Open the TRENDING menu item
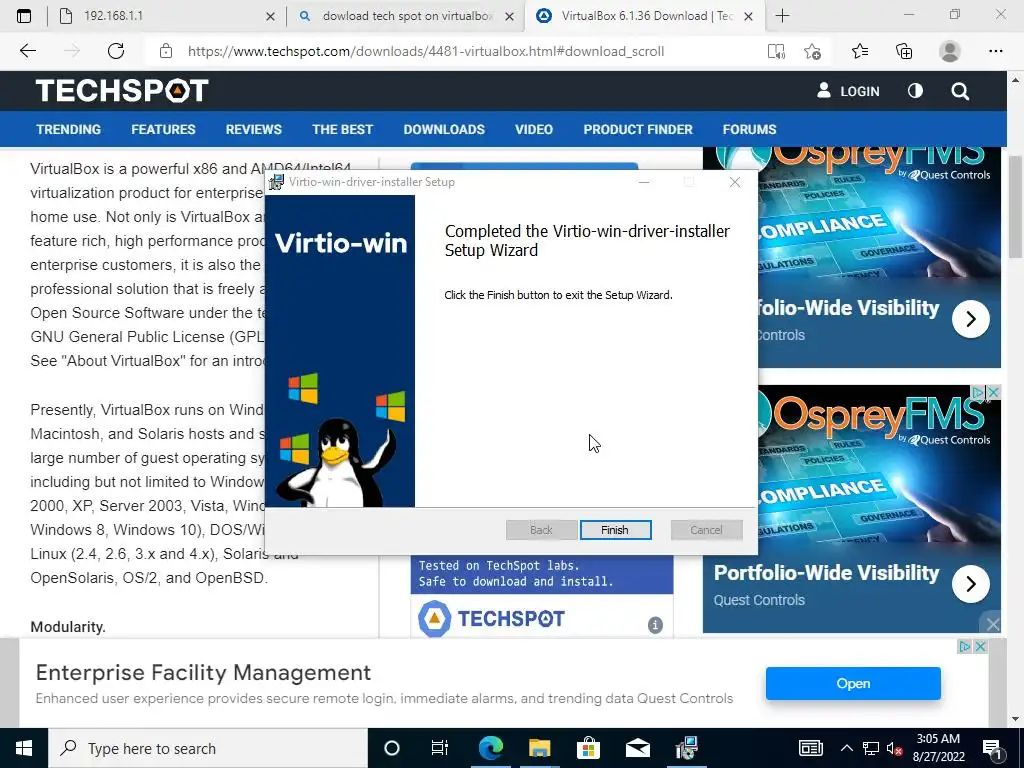Viewport: 1024px width, 768px height. [69, 129]
